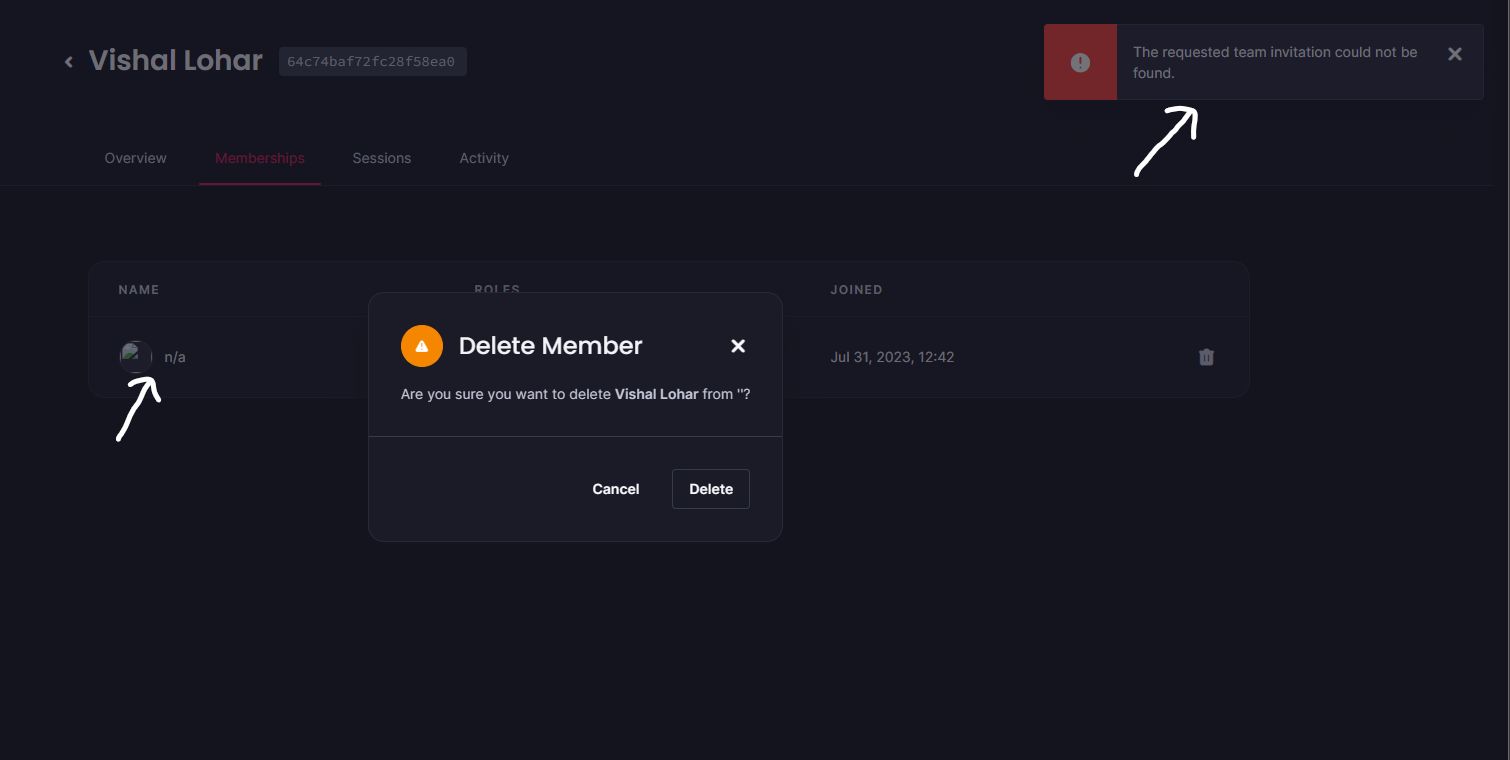1510x760 pixels.
Task: Close the Delete Member dialog with the X
Action: [738, 346]
